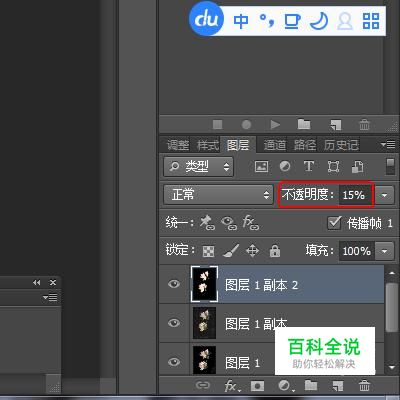Lock transparent pixels with checkerboard icon
This screenshot has height=400, width=400.
209,251
